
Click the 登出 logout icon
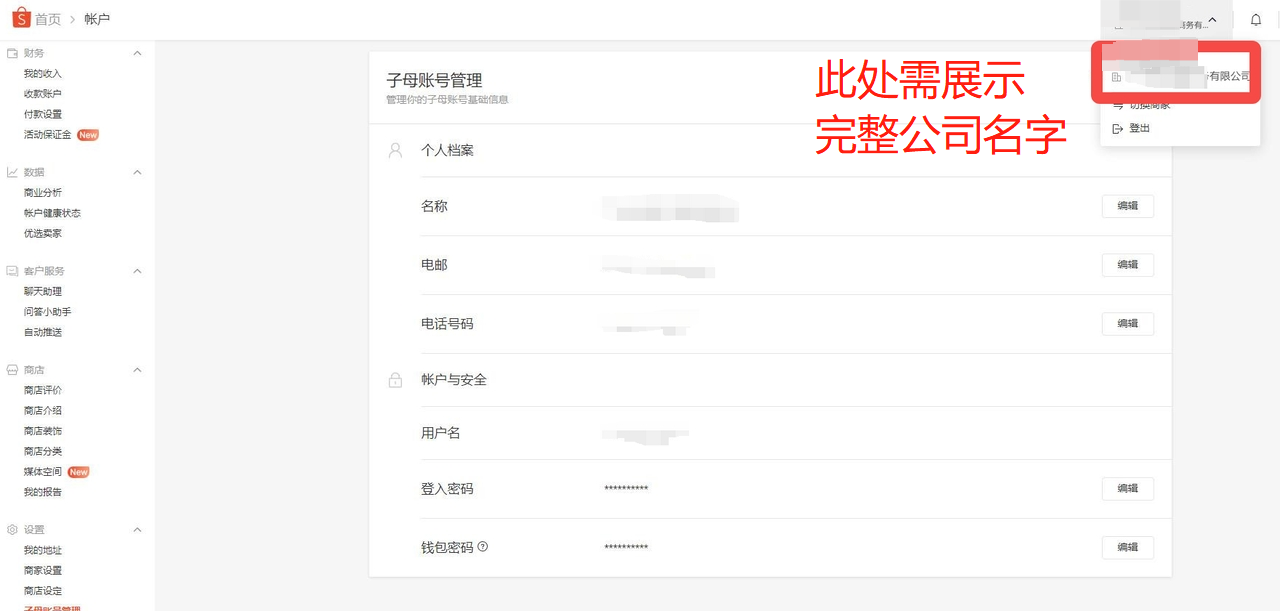click(x=1118, y=129)
